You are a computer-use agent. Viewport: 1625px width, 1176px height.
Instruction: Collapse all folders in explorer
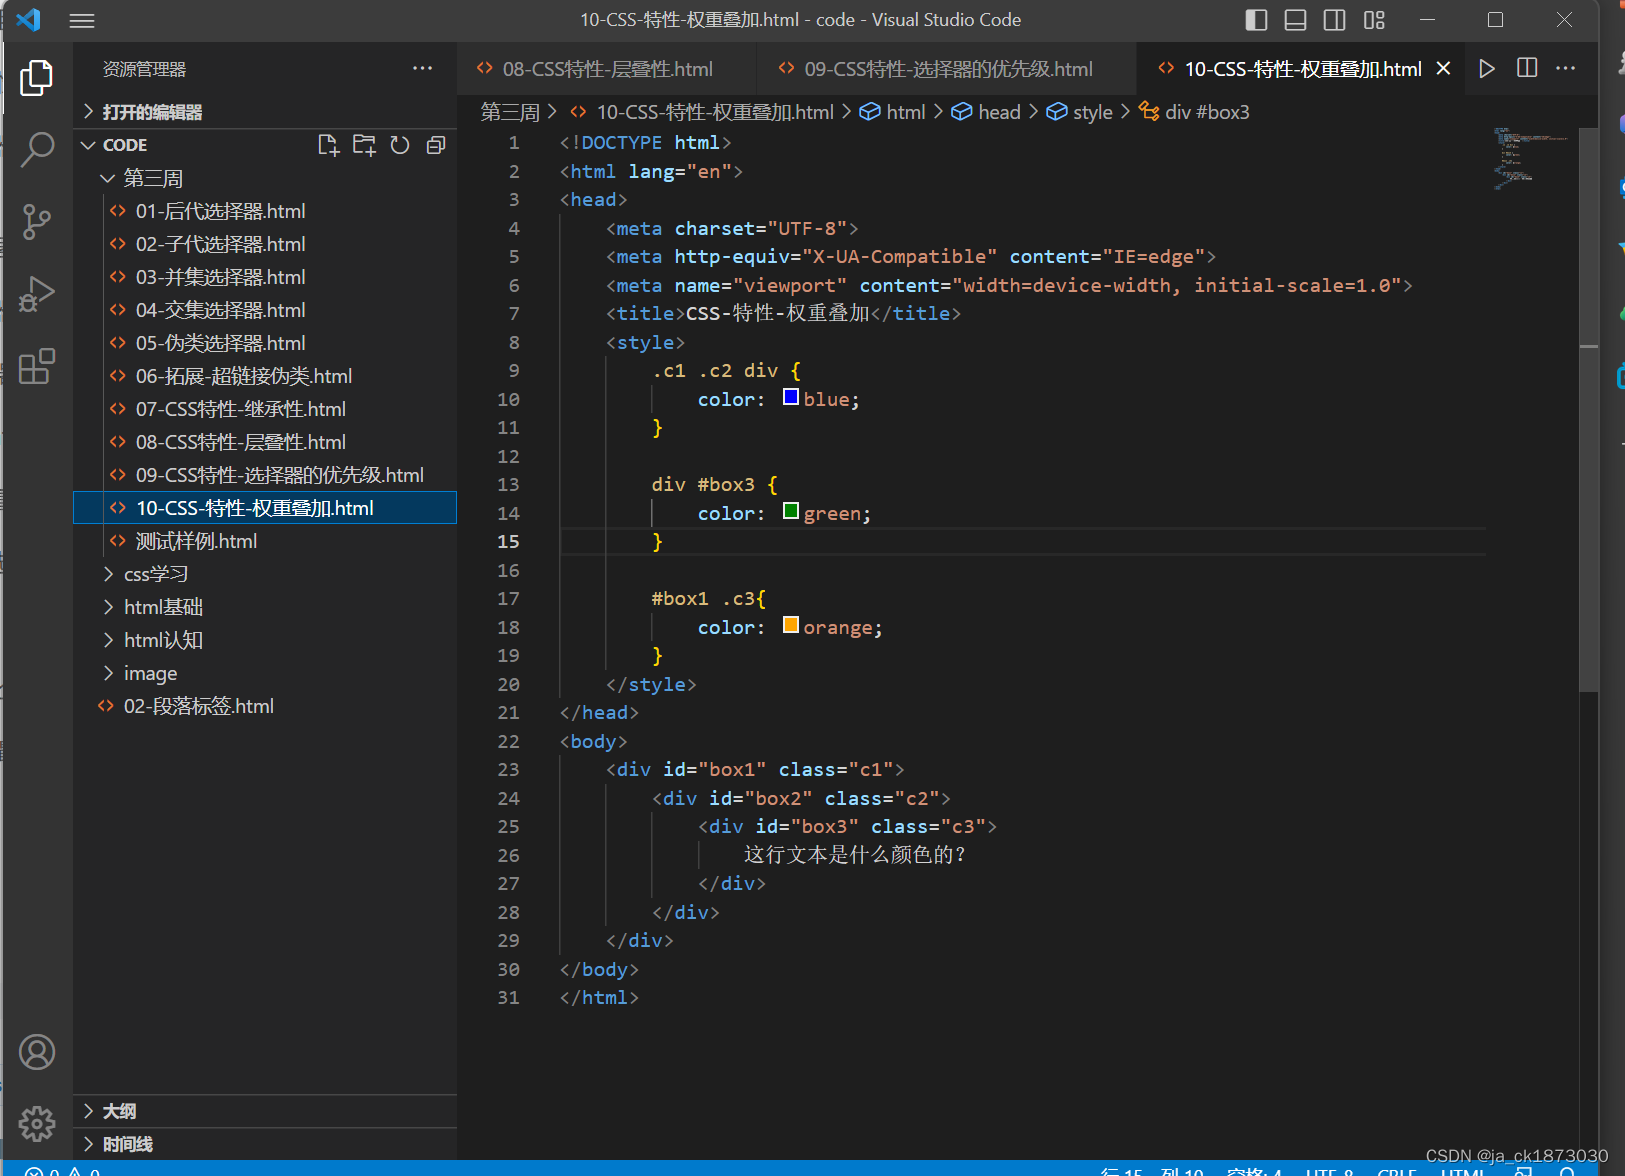[436, 145]
